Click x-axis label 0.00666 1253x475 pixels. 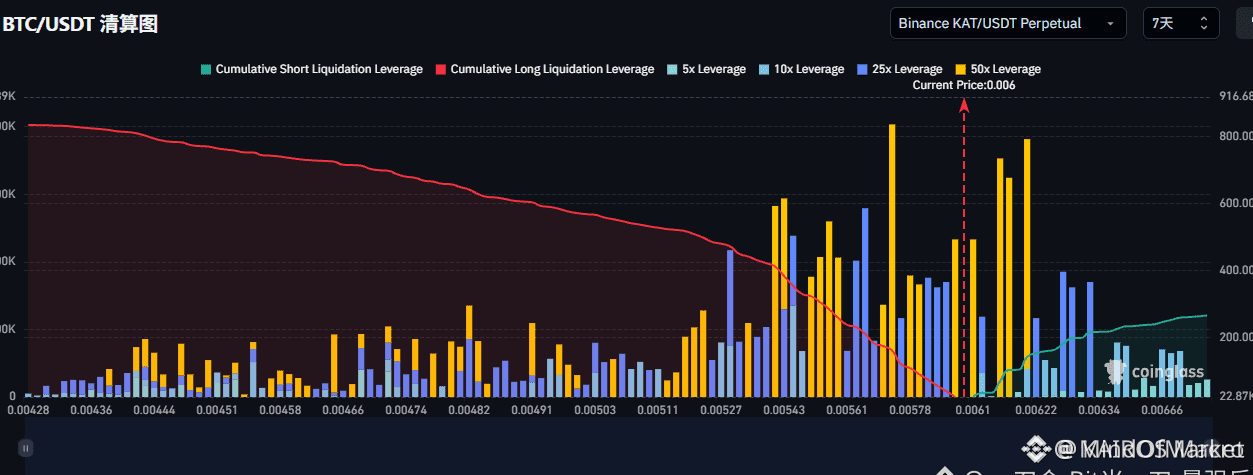[1162, 410]
